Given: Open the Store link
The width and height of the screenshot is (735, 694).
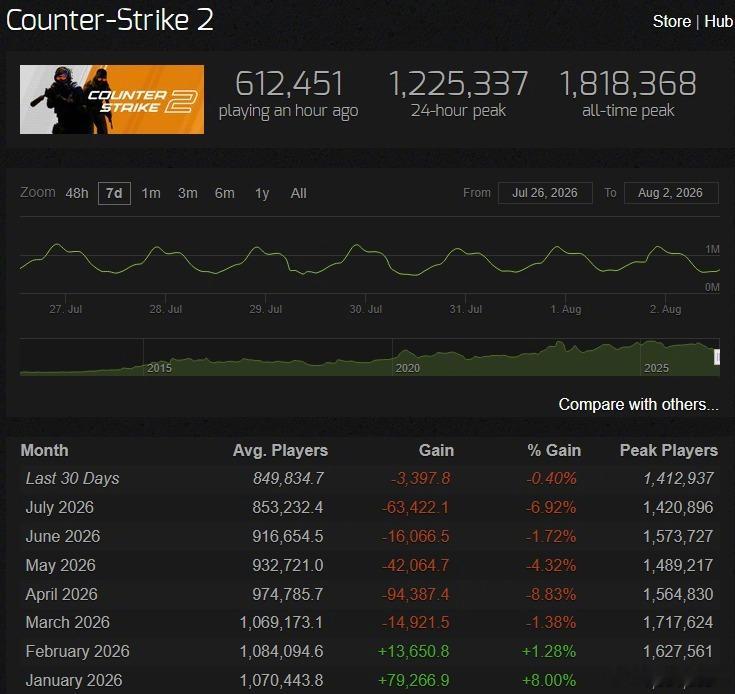Looking at the screenshot, I should [x=671, y=22].
